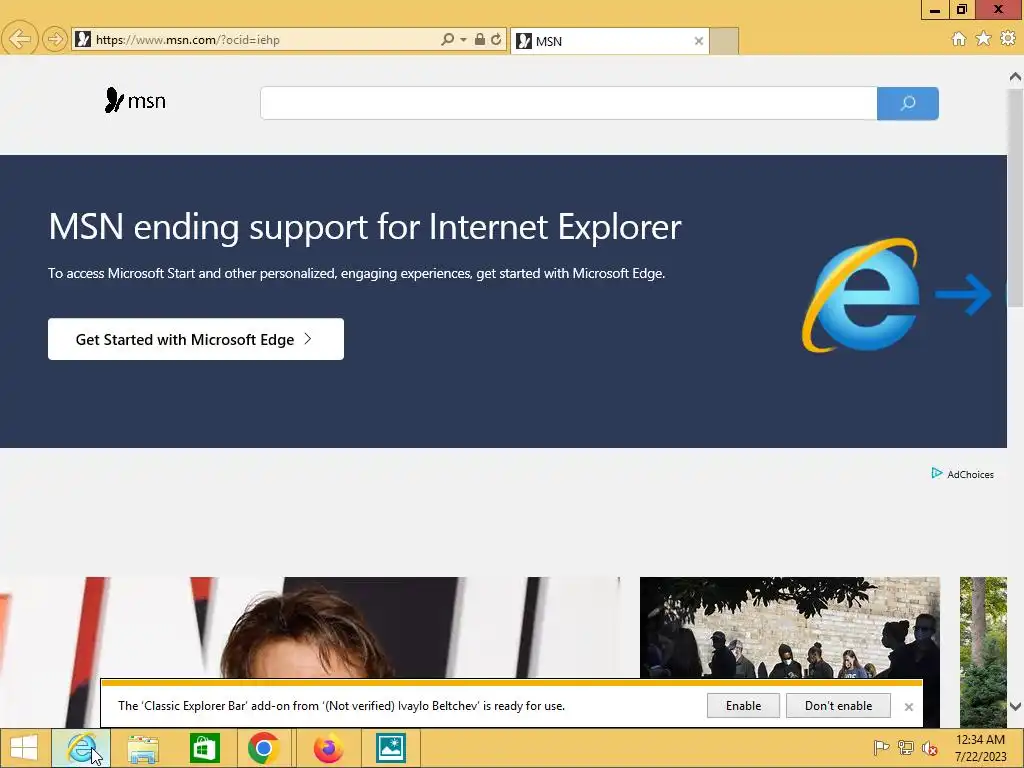Viewport: 1024px width, 768px height.
Task: Go back with the browser Back arrow
Action: (x=19, y=39)
